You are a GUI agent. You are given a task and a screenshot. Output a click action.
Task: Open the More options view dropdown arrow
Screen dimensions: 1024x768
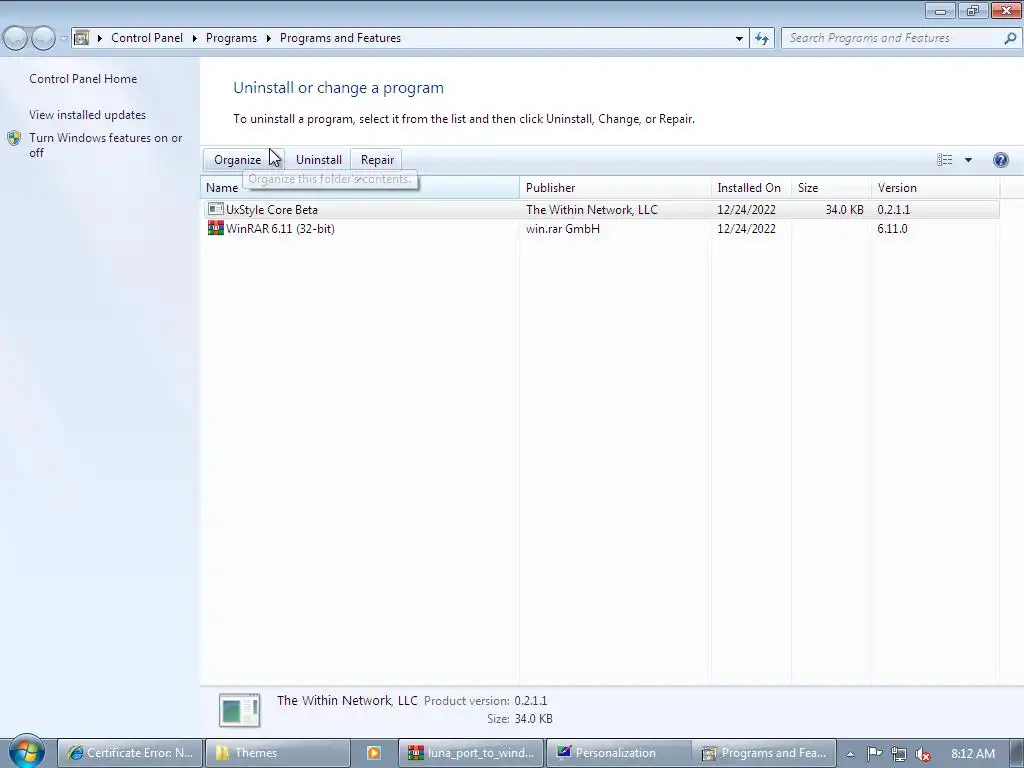coord(968,160)
